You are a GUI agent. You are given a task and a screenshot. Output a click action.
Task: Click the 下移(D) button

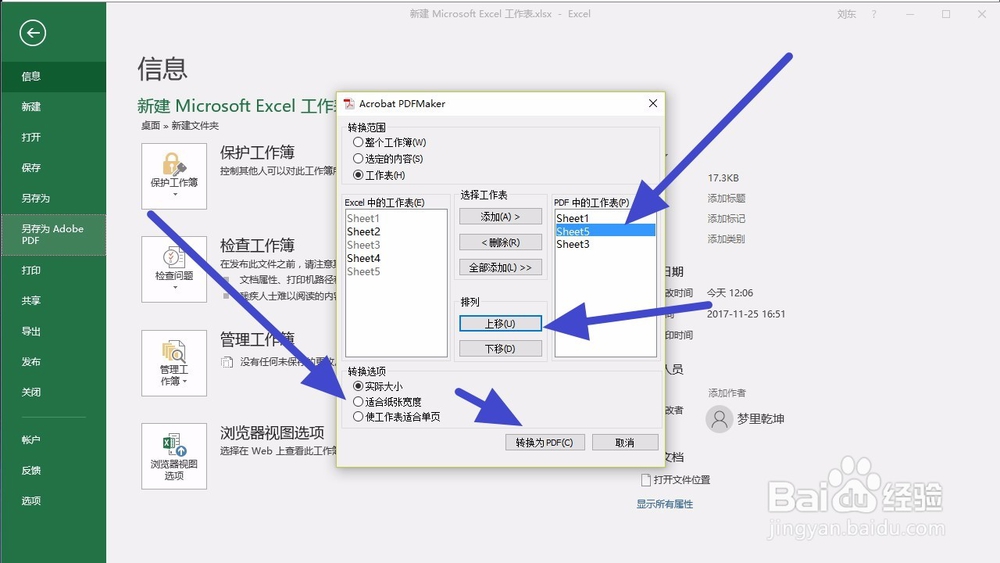coord(501,349)
